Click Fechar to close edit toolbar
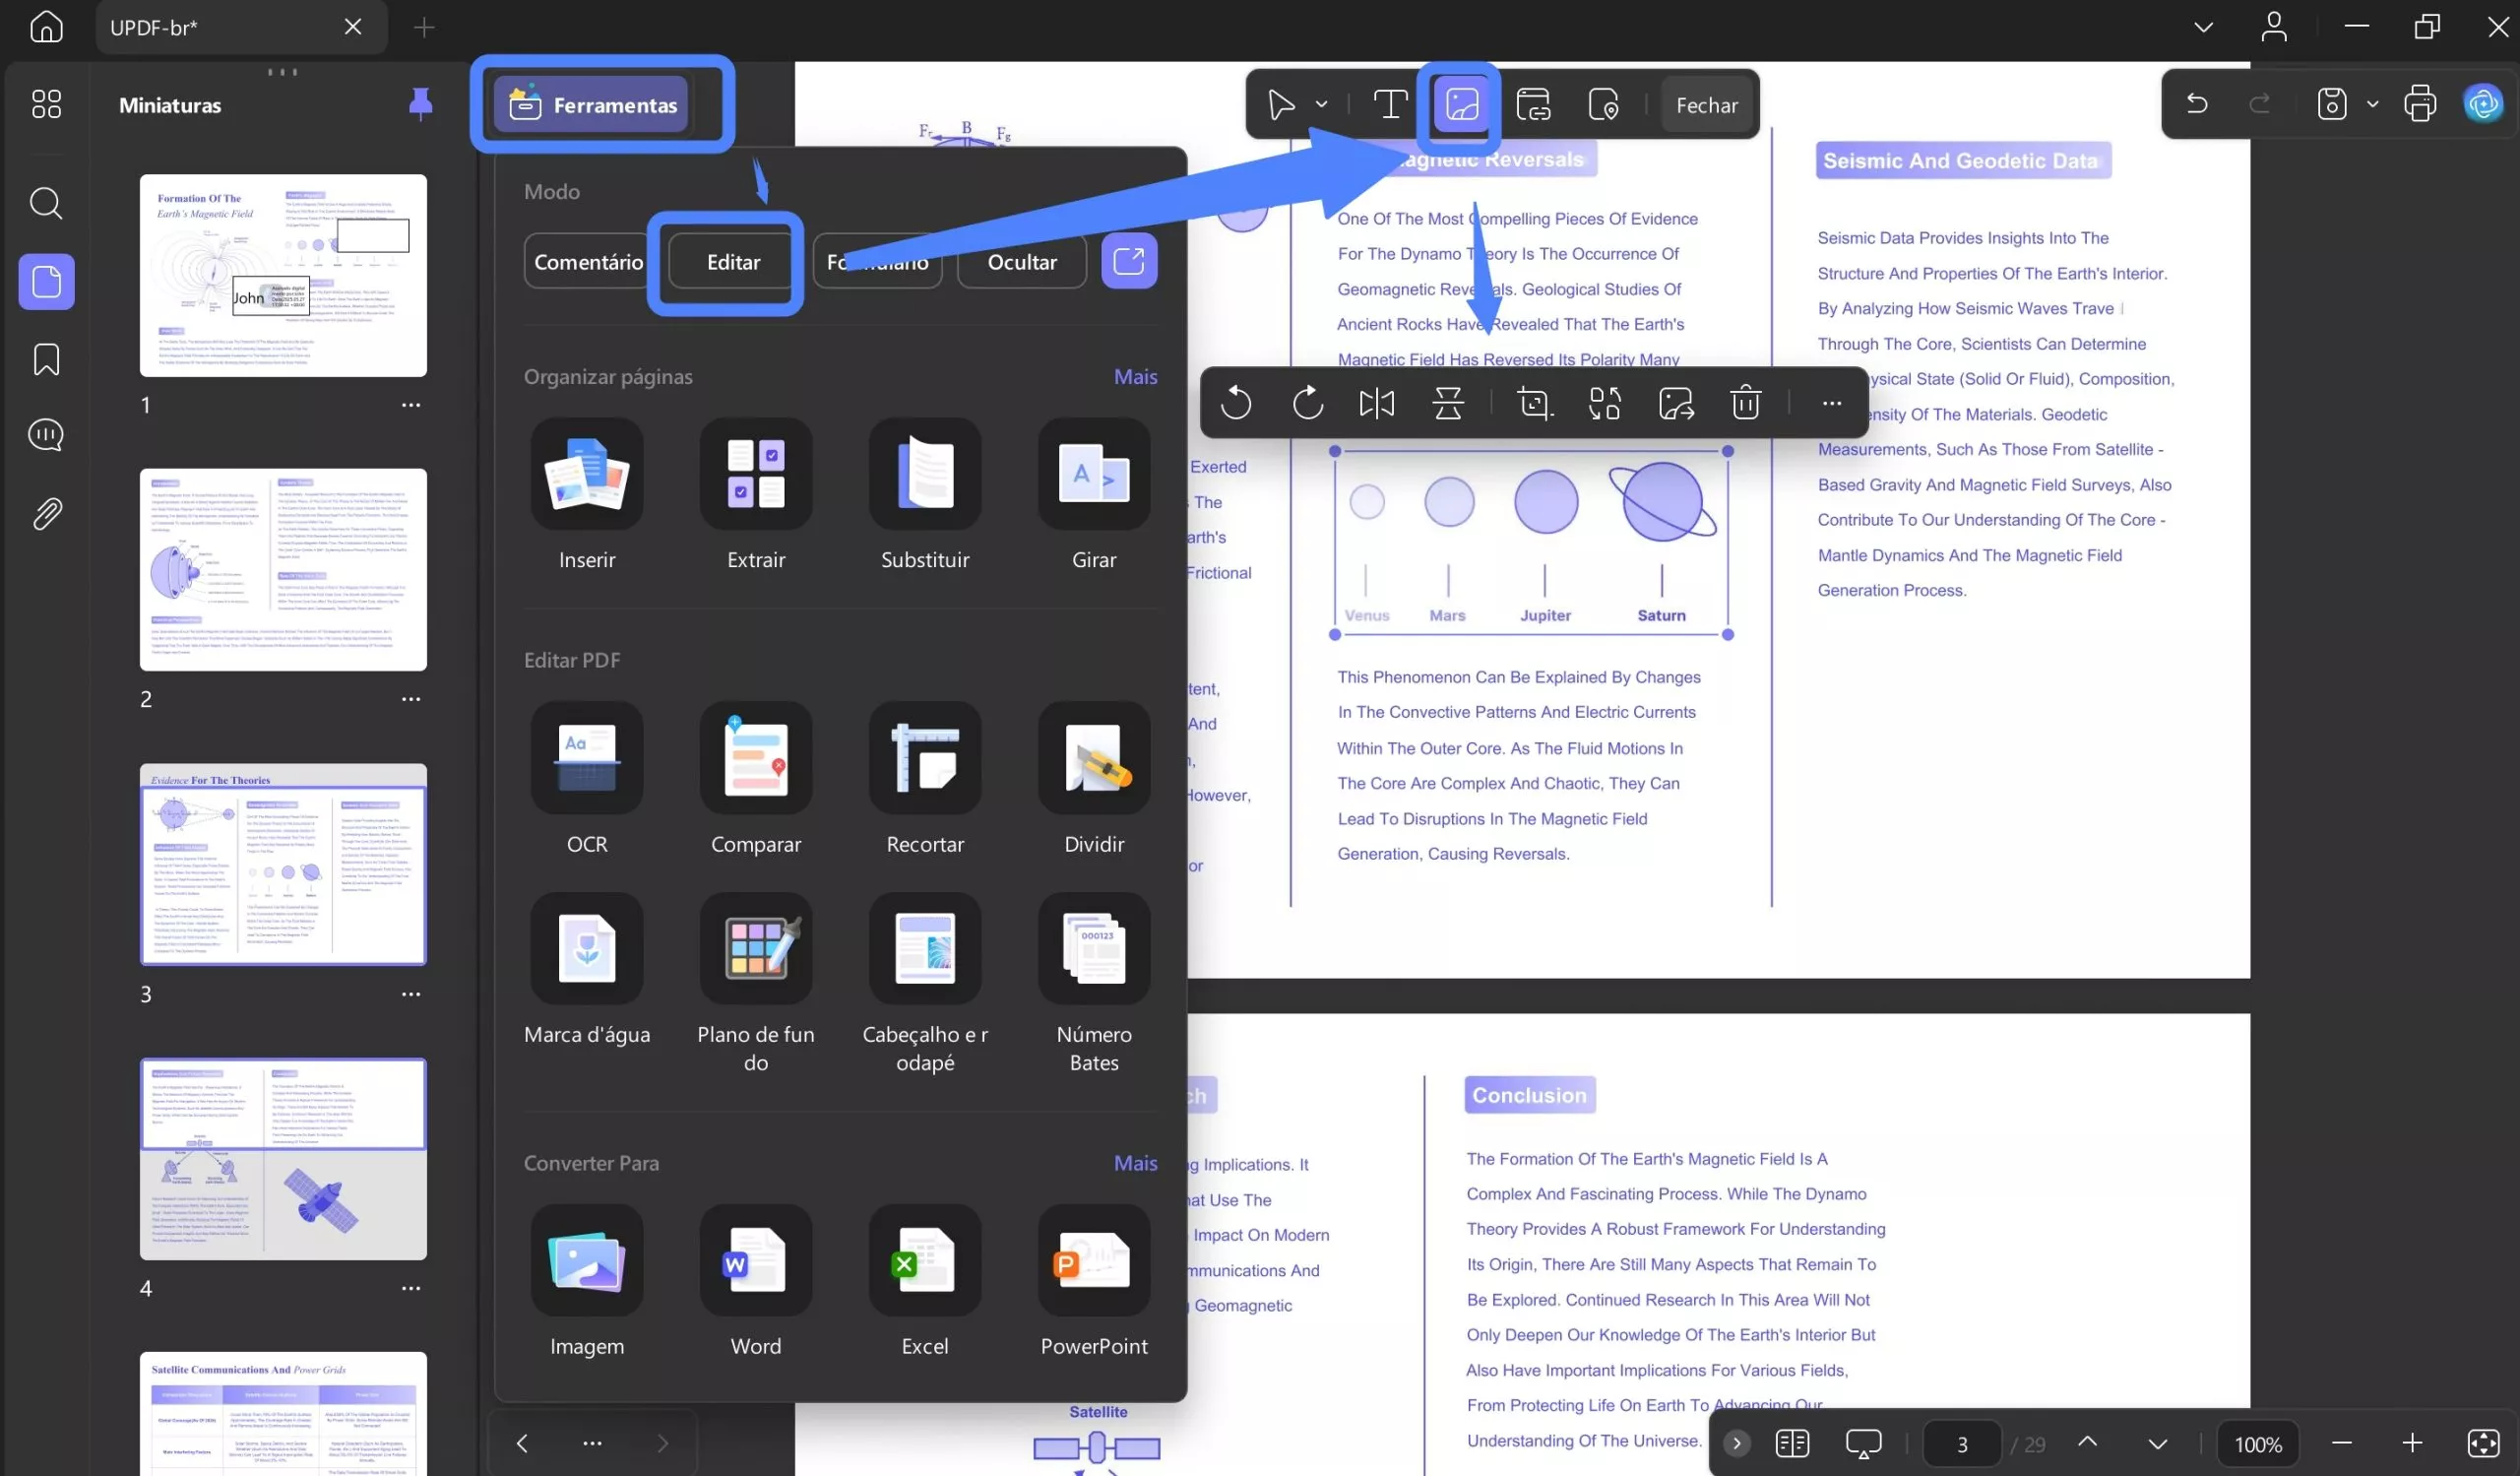The height and width of the screenshot is (1476, 2520). 1706,104
